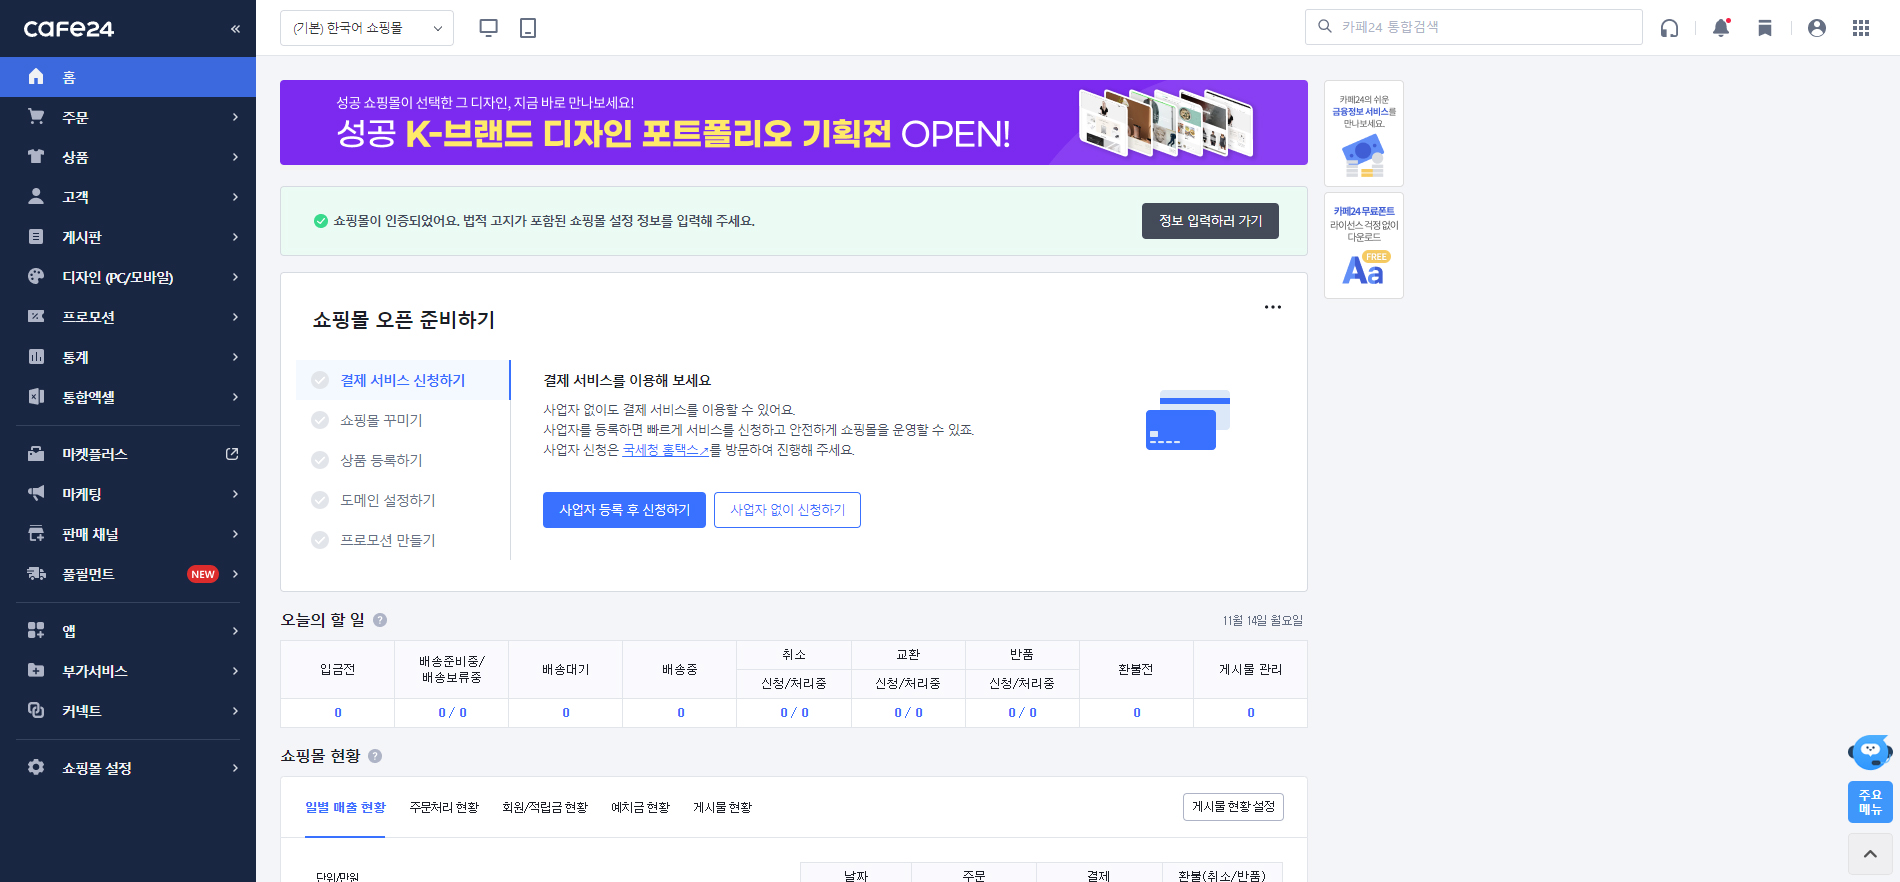Image resolution: width=1900 pixels, height=882 pixels.
Task: Click the person 고객 icon
Action: tap(36, 196)
